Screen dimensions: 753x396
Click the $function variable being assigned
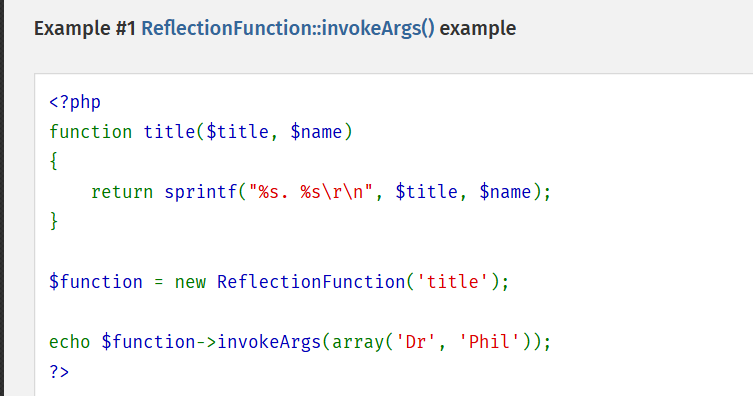tap(96, 282)
